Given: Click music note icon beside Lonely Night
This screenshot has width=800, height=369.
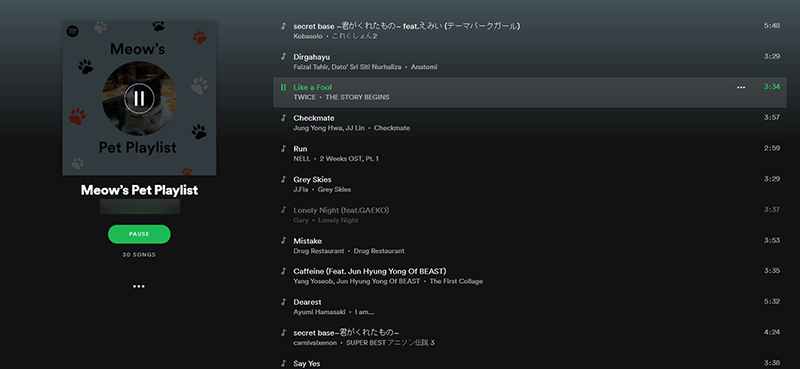Looking at the screenshot, I should [283, 210].
